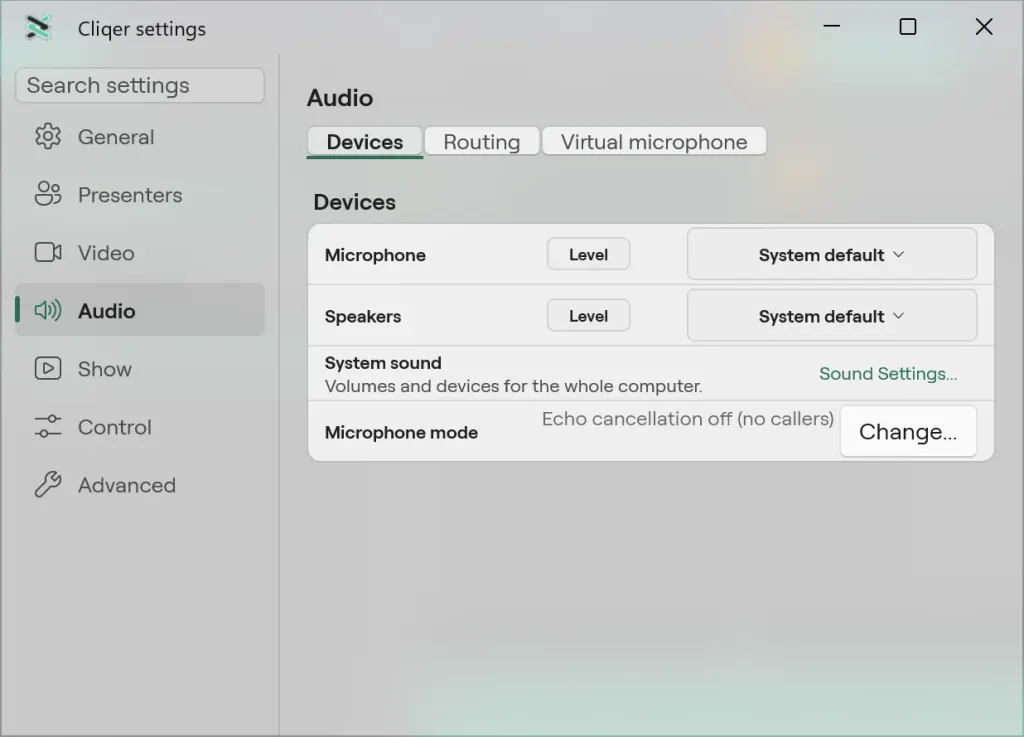This screenshot has width=1024, height=737.
Task: Click the Cliqer logo in title bar
Action: pyautogui.click(x=37, y=27)
